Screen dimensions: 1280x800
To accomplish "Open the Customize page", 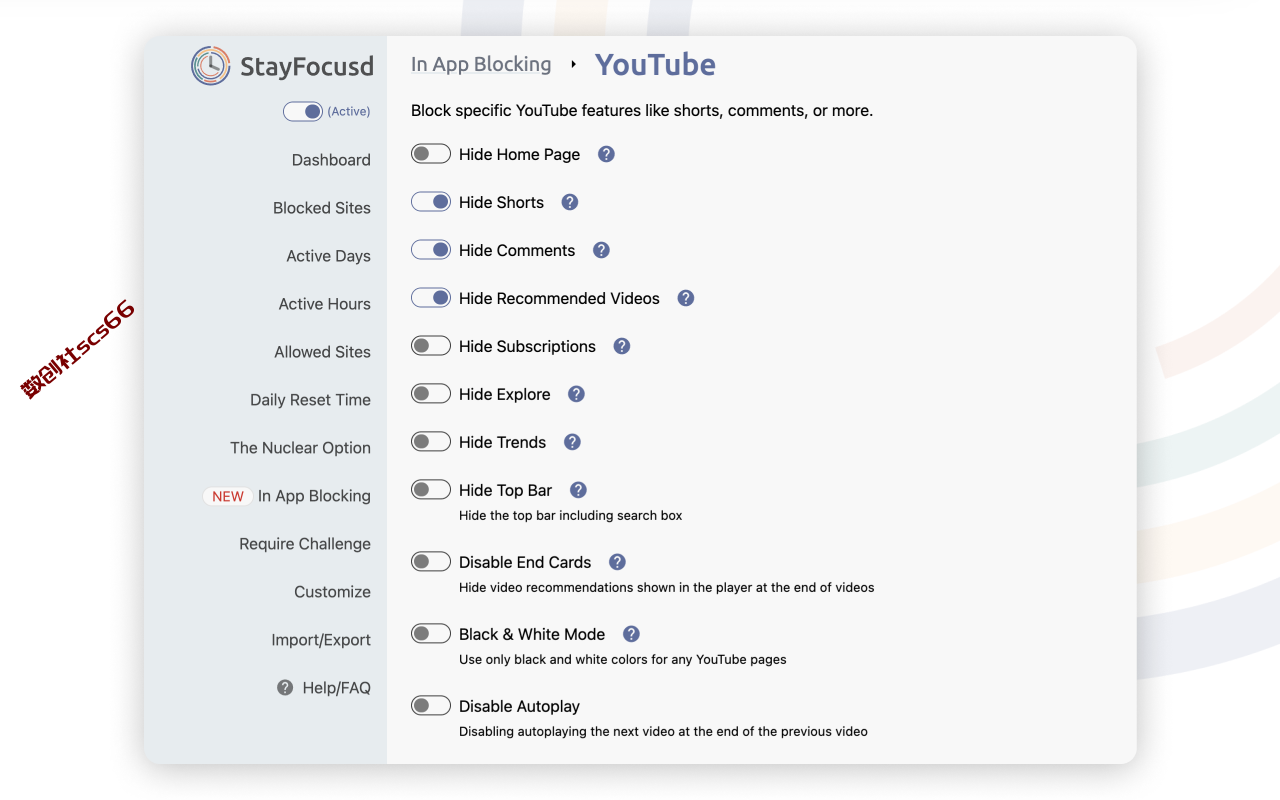I will (x=332, y=592).
